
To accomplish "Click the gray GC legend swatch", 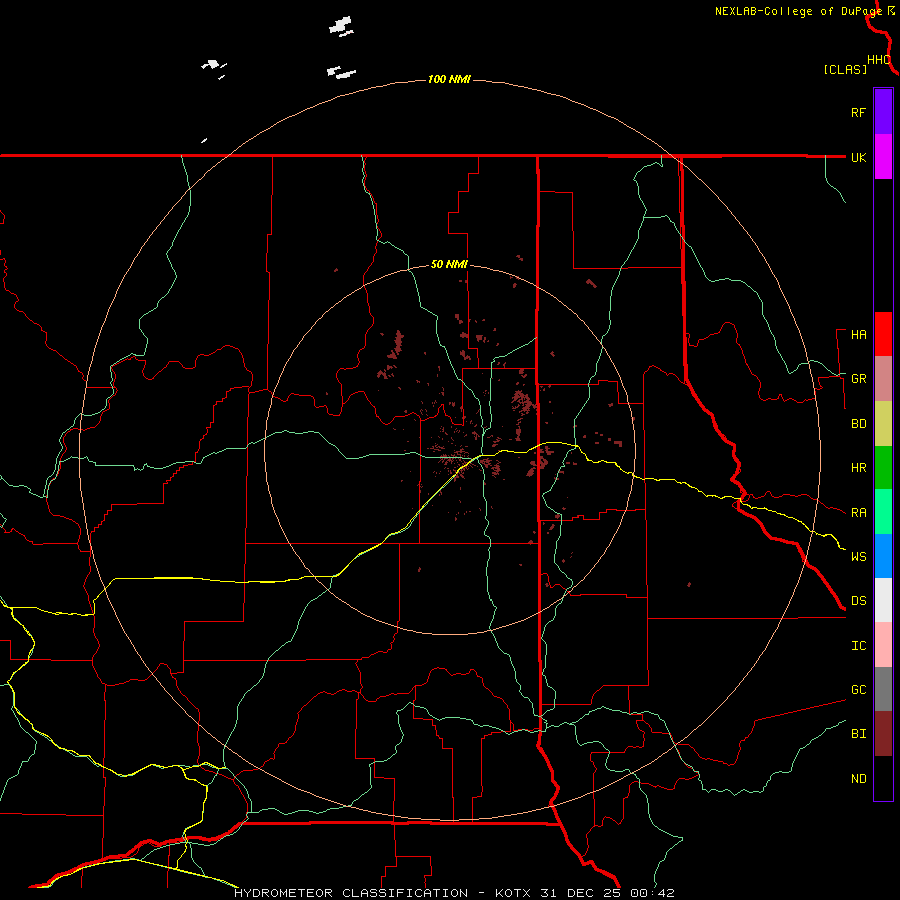I will point(883,689).
